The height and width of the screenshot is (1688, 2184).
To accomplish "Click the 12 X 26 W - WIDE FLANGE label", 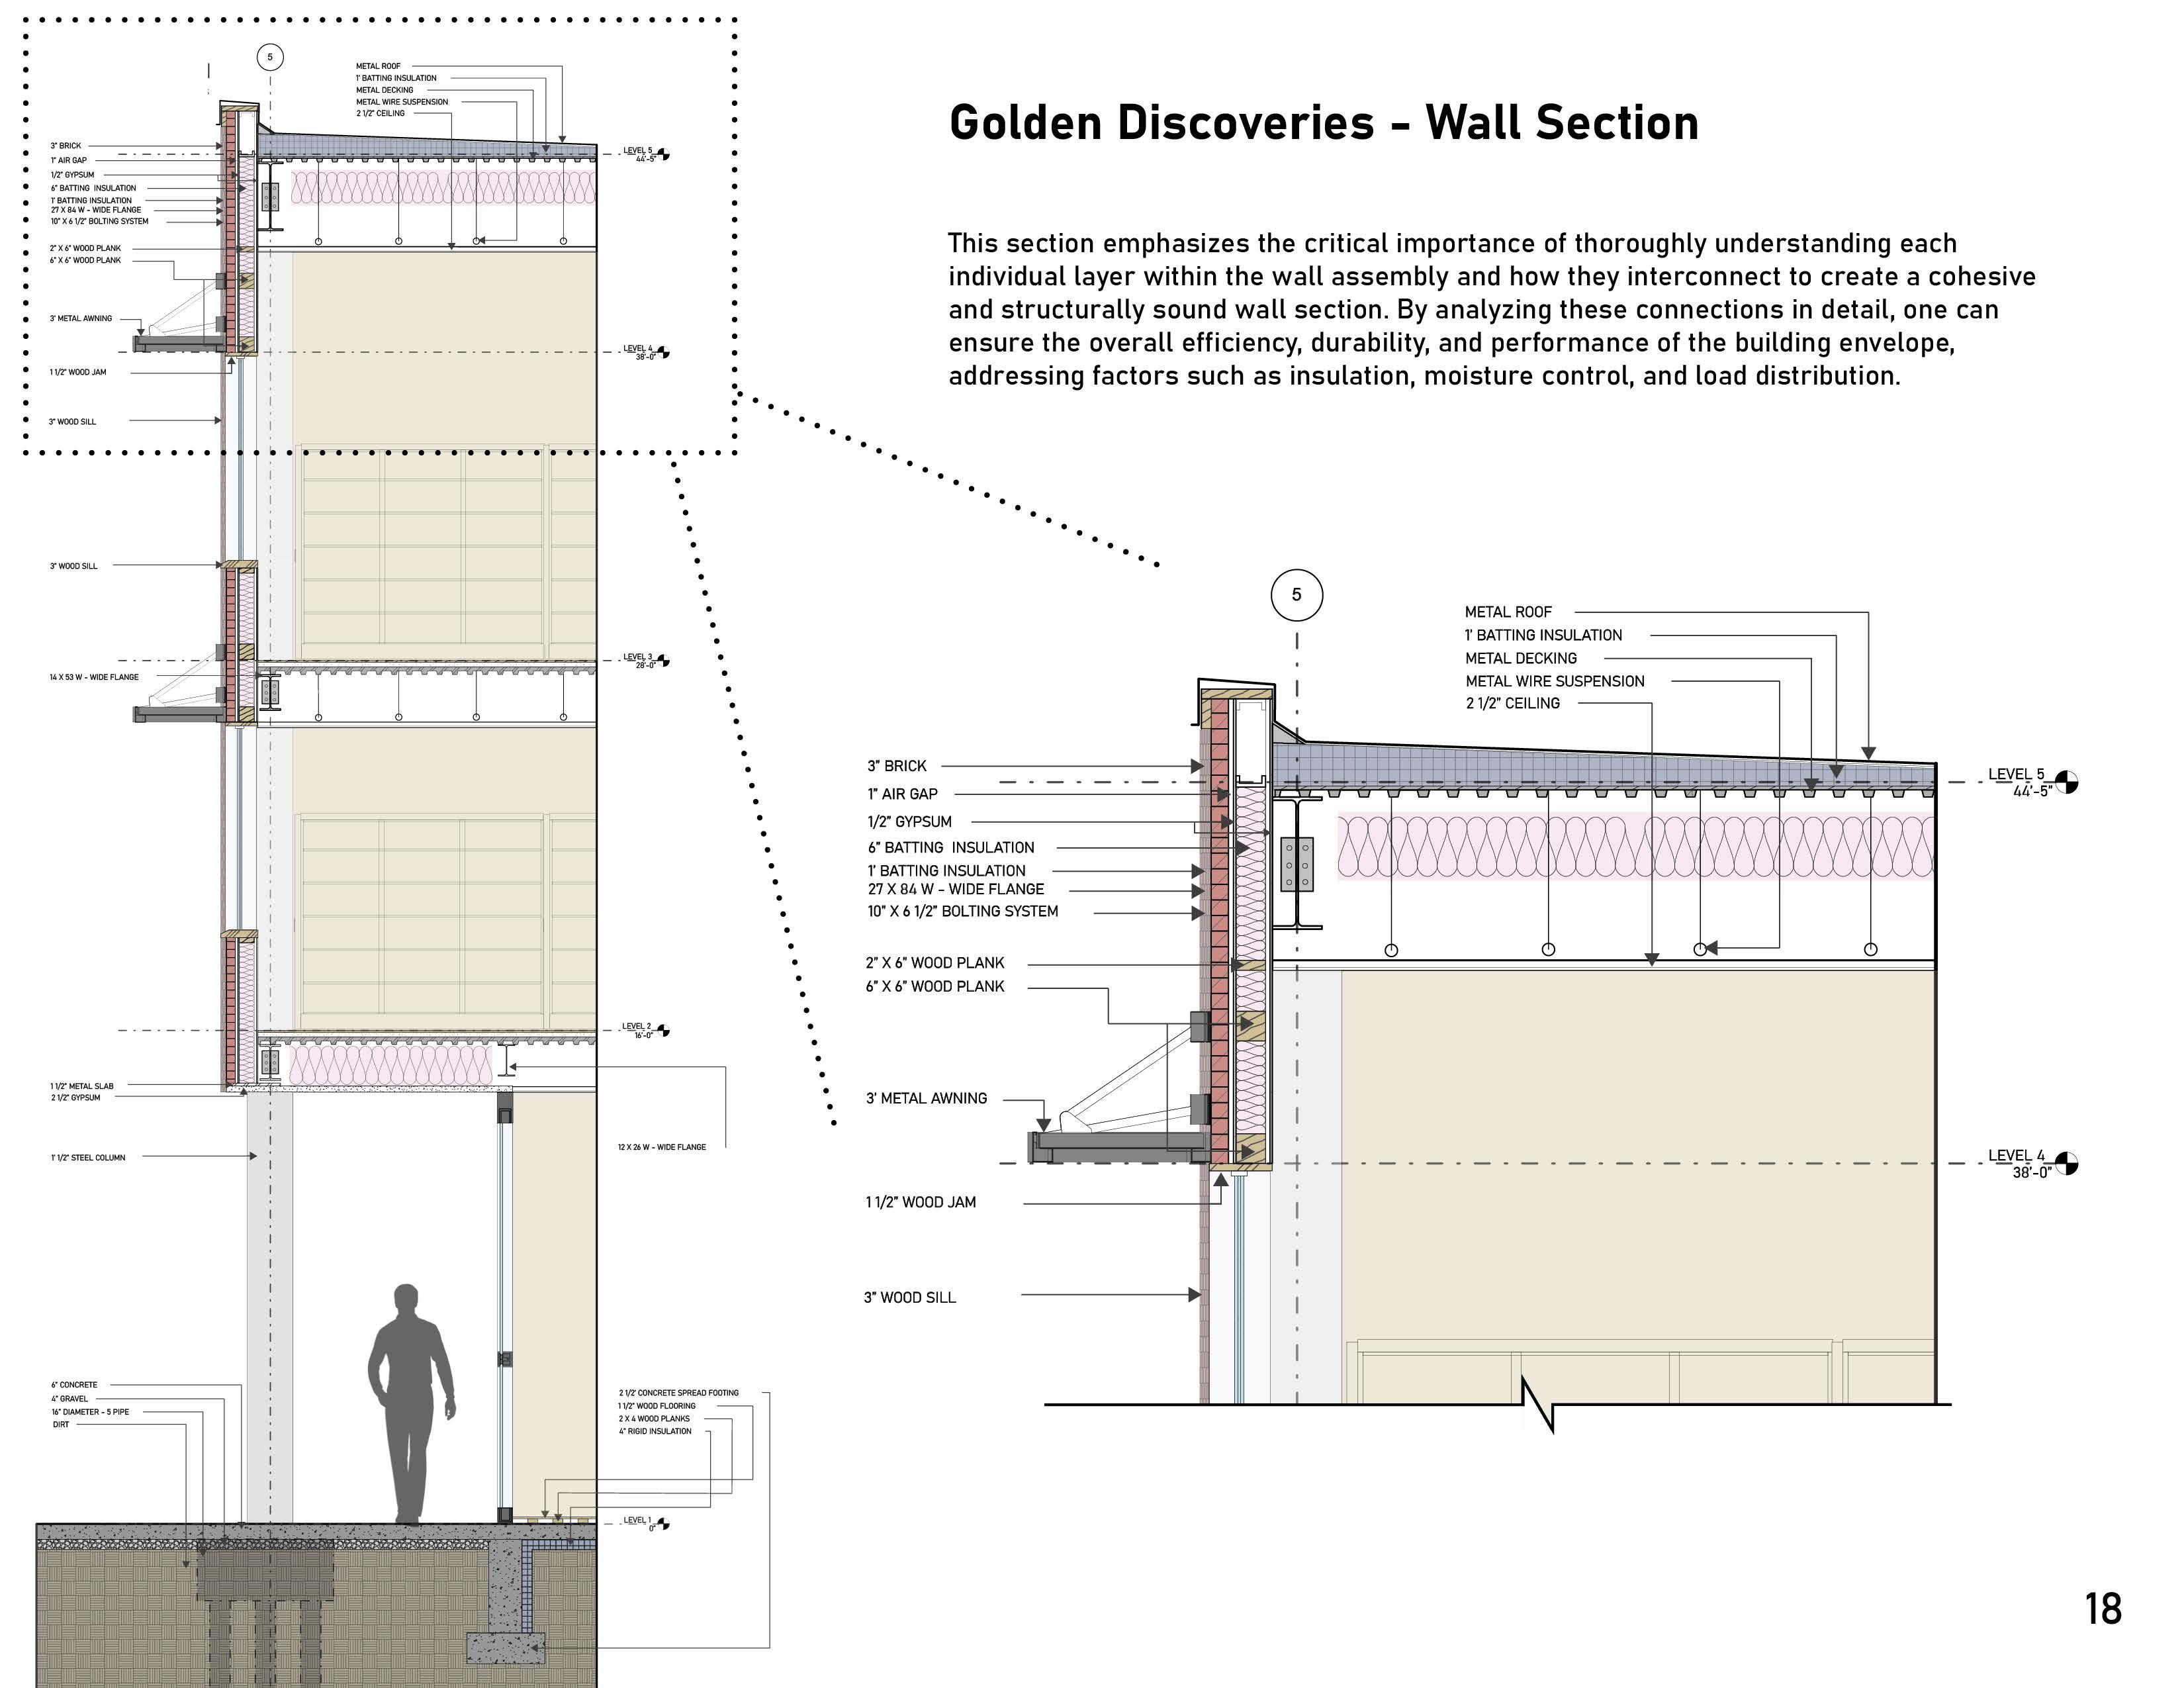I will (x=661, y=1147).
